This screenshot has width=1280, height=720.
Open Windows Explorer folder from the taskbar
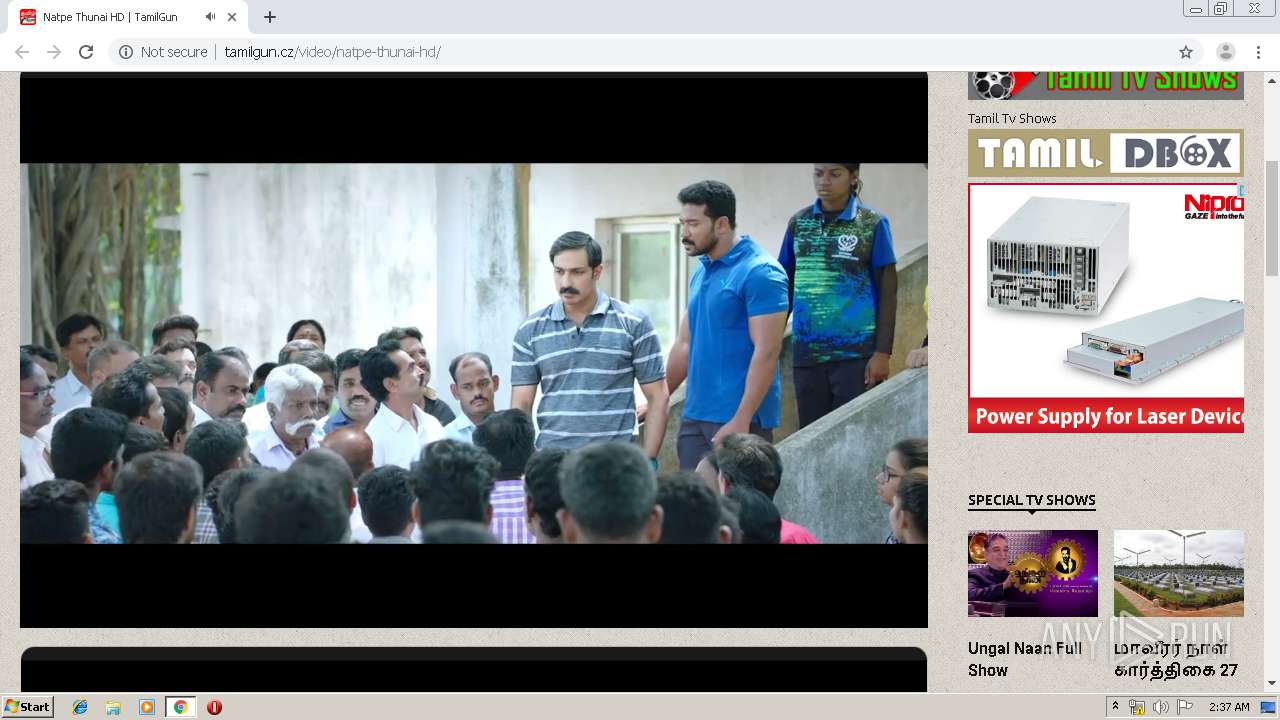coord(113,707)
